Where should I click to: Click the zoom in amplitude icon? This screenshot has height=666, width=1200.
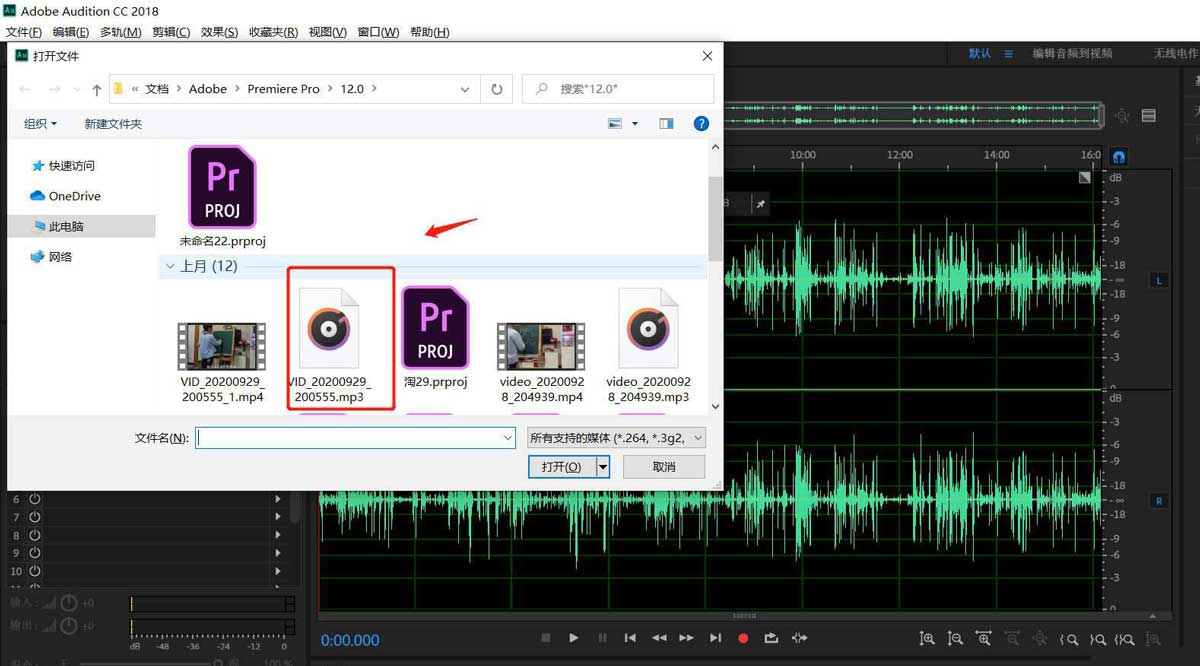(x=927, y=638)
